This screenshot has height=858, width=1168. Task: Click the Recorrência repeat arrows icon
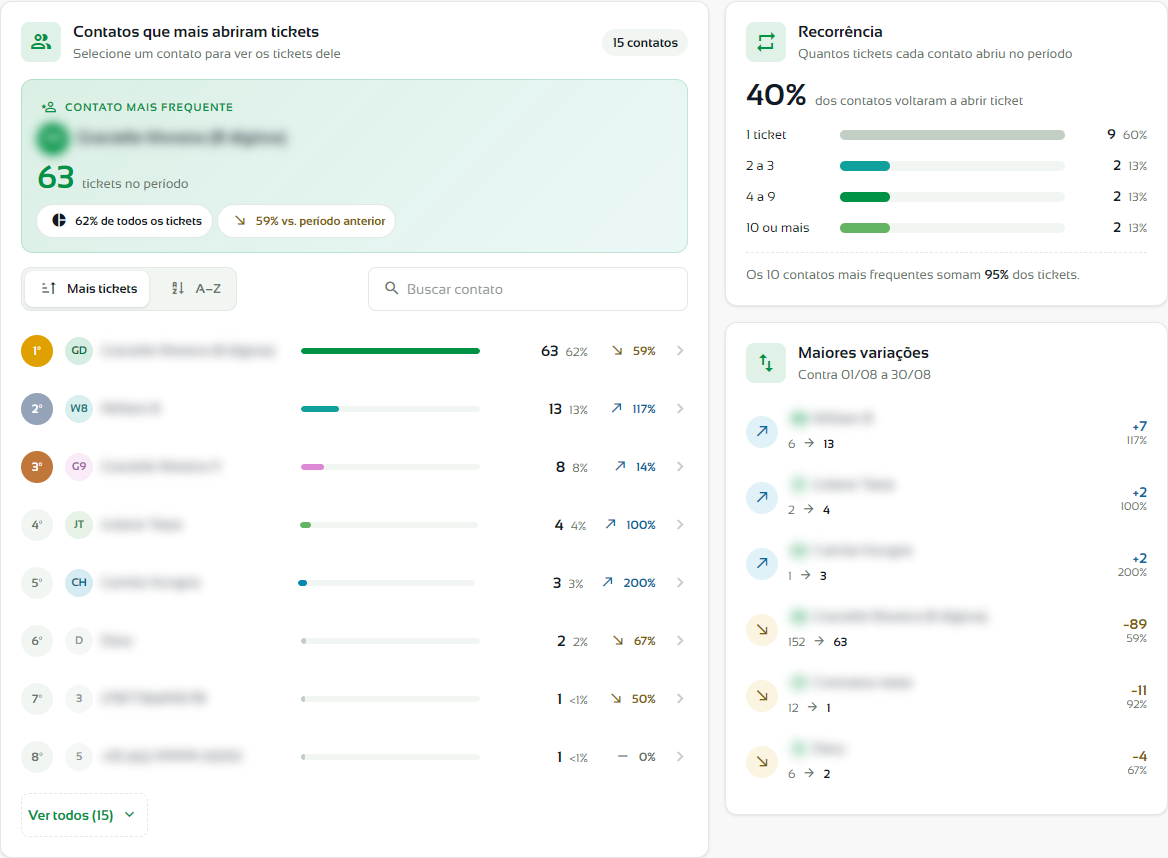(x=766, y=42)
